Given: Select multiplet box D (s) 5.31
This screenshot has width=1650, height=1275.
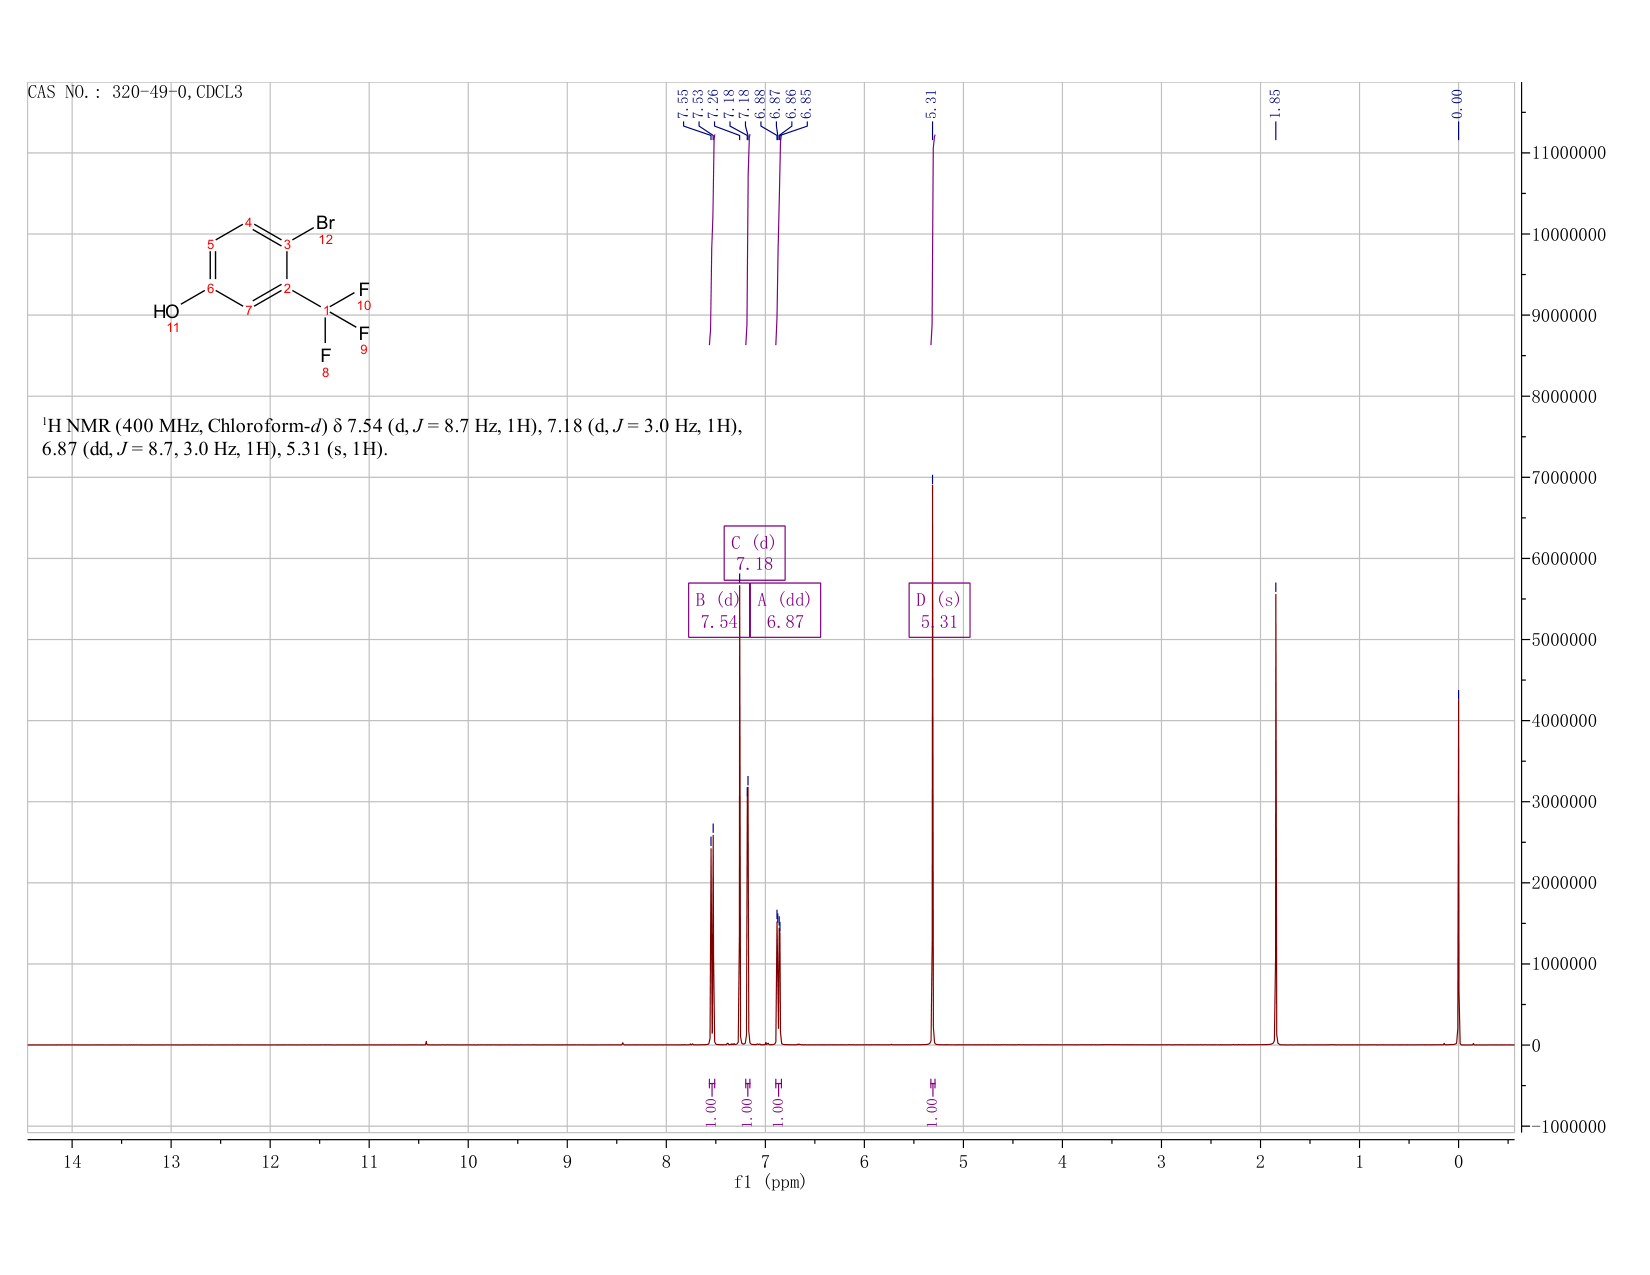Looking at the screenshot, I should coord(939,610).
